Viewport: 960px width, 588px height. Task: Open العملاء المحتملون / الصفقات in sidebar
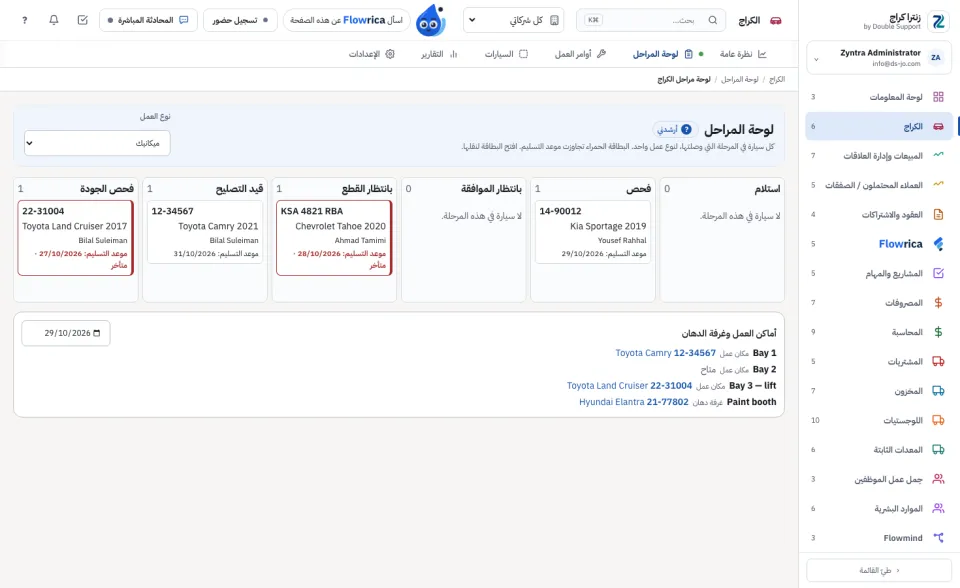click(x=879, y=185)
